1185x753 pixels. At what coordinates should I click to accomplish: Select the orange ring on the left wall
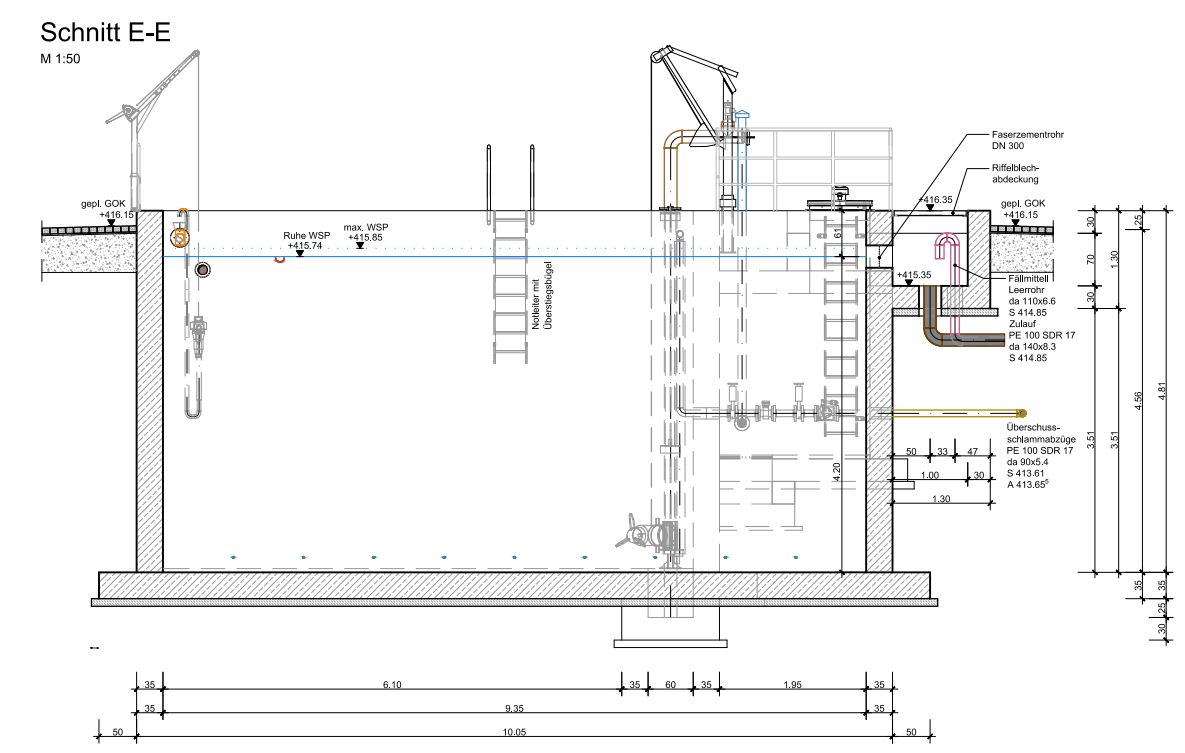coord(180,237)
